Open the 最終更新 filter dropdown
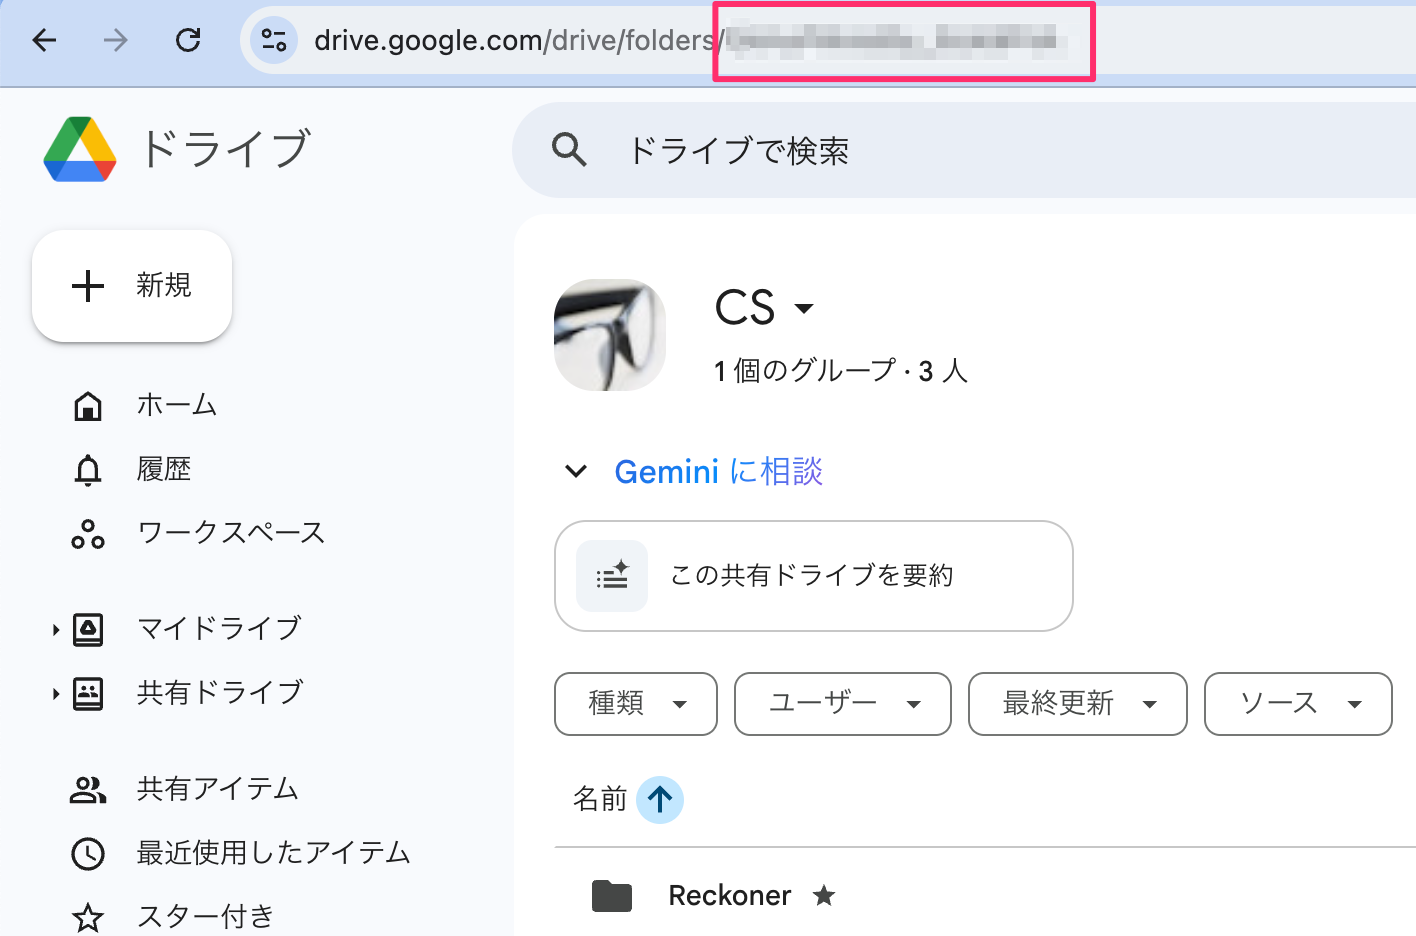 (x=1077, y=704)
